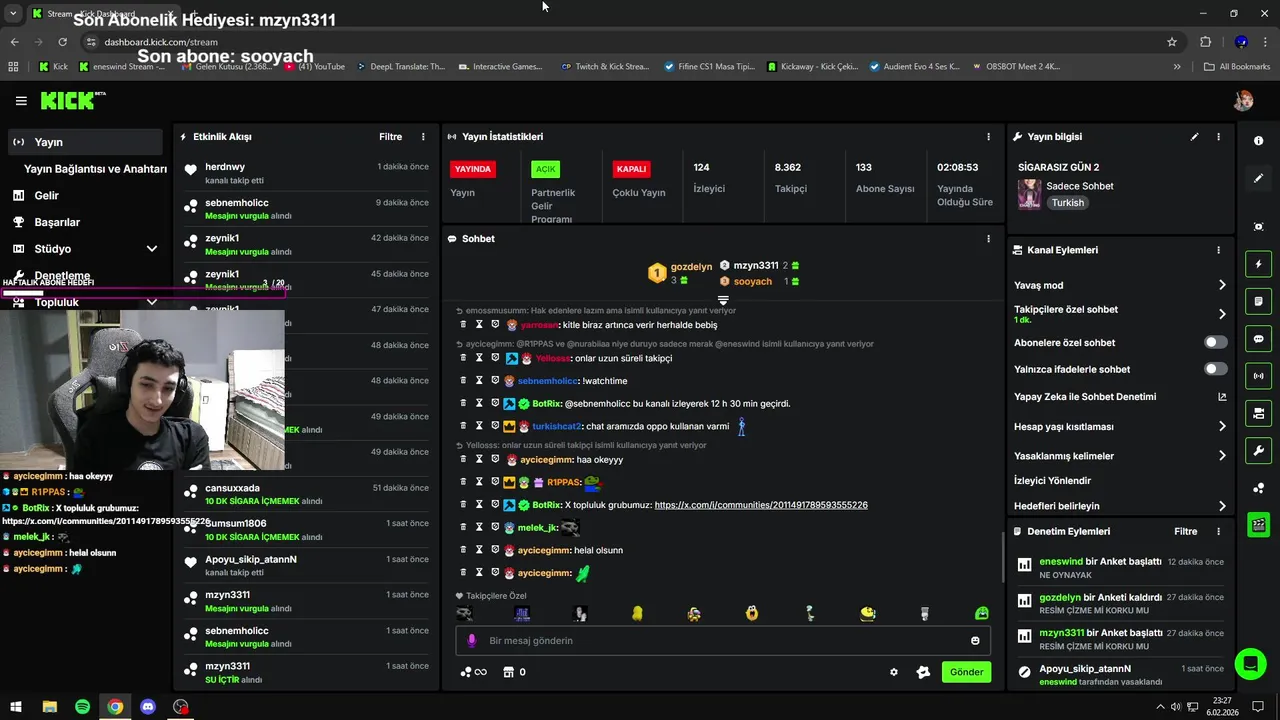The image size is (1280, 720).
Task: Open the three-dot menu of Etkinlik Akışı
Action: point(423,137)
